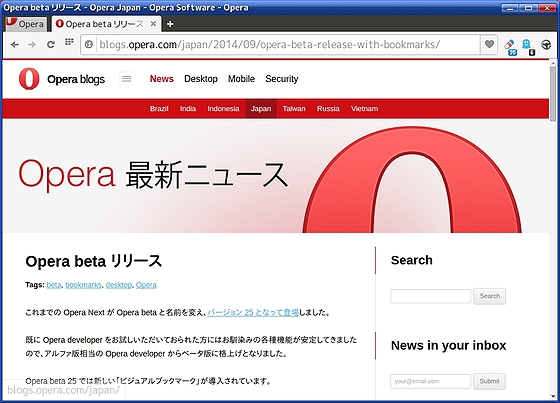This screenshot has width=560, height=403.
Task: Click the vertical scrollbar thumb
Action: [x=553, y=94]
